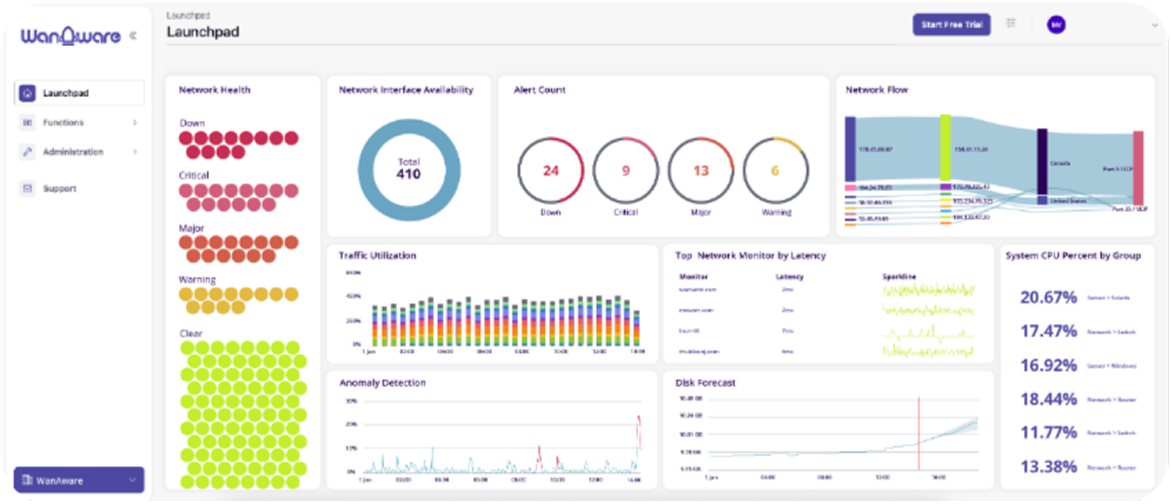Click the Warning alert count circle showing 6
The width and height of the screenshot is (1171, 504).
[775, 170]
